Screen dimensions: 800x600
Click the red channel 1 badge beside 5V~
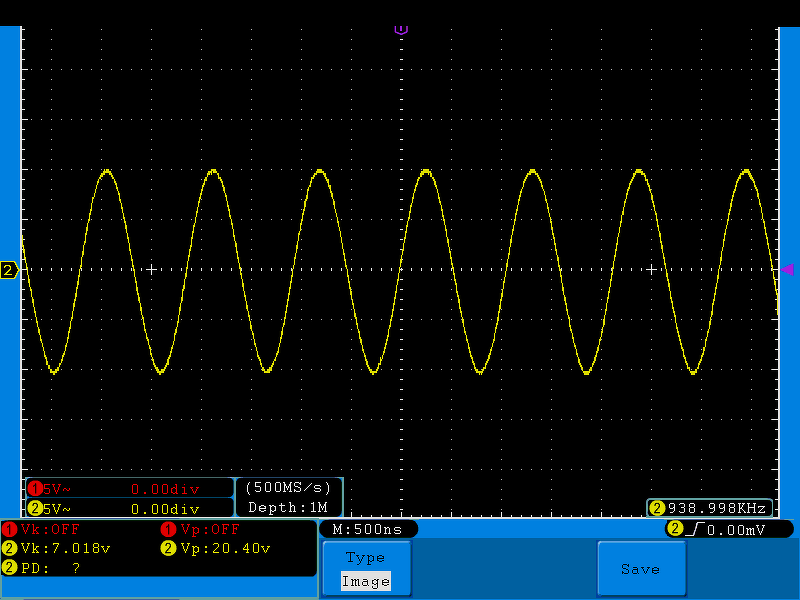click(x=35, y=489)
